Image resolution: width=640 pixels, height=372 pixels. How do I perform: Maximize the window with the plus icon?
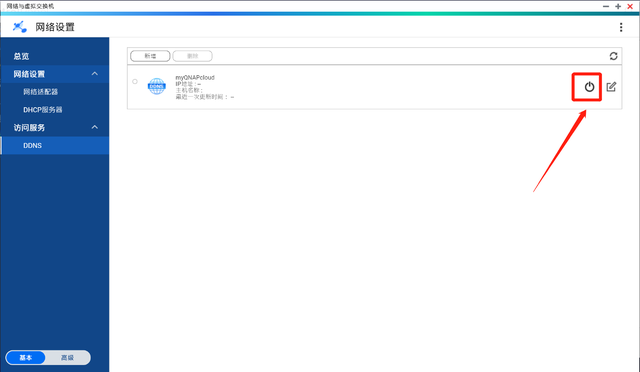tap(618, 7)
